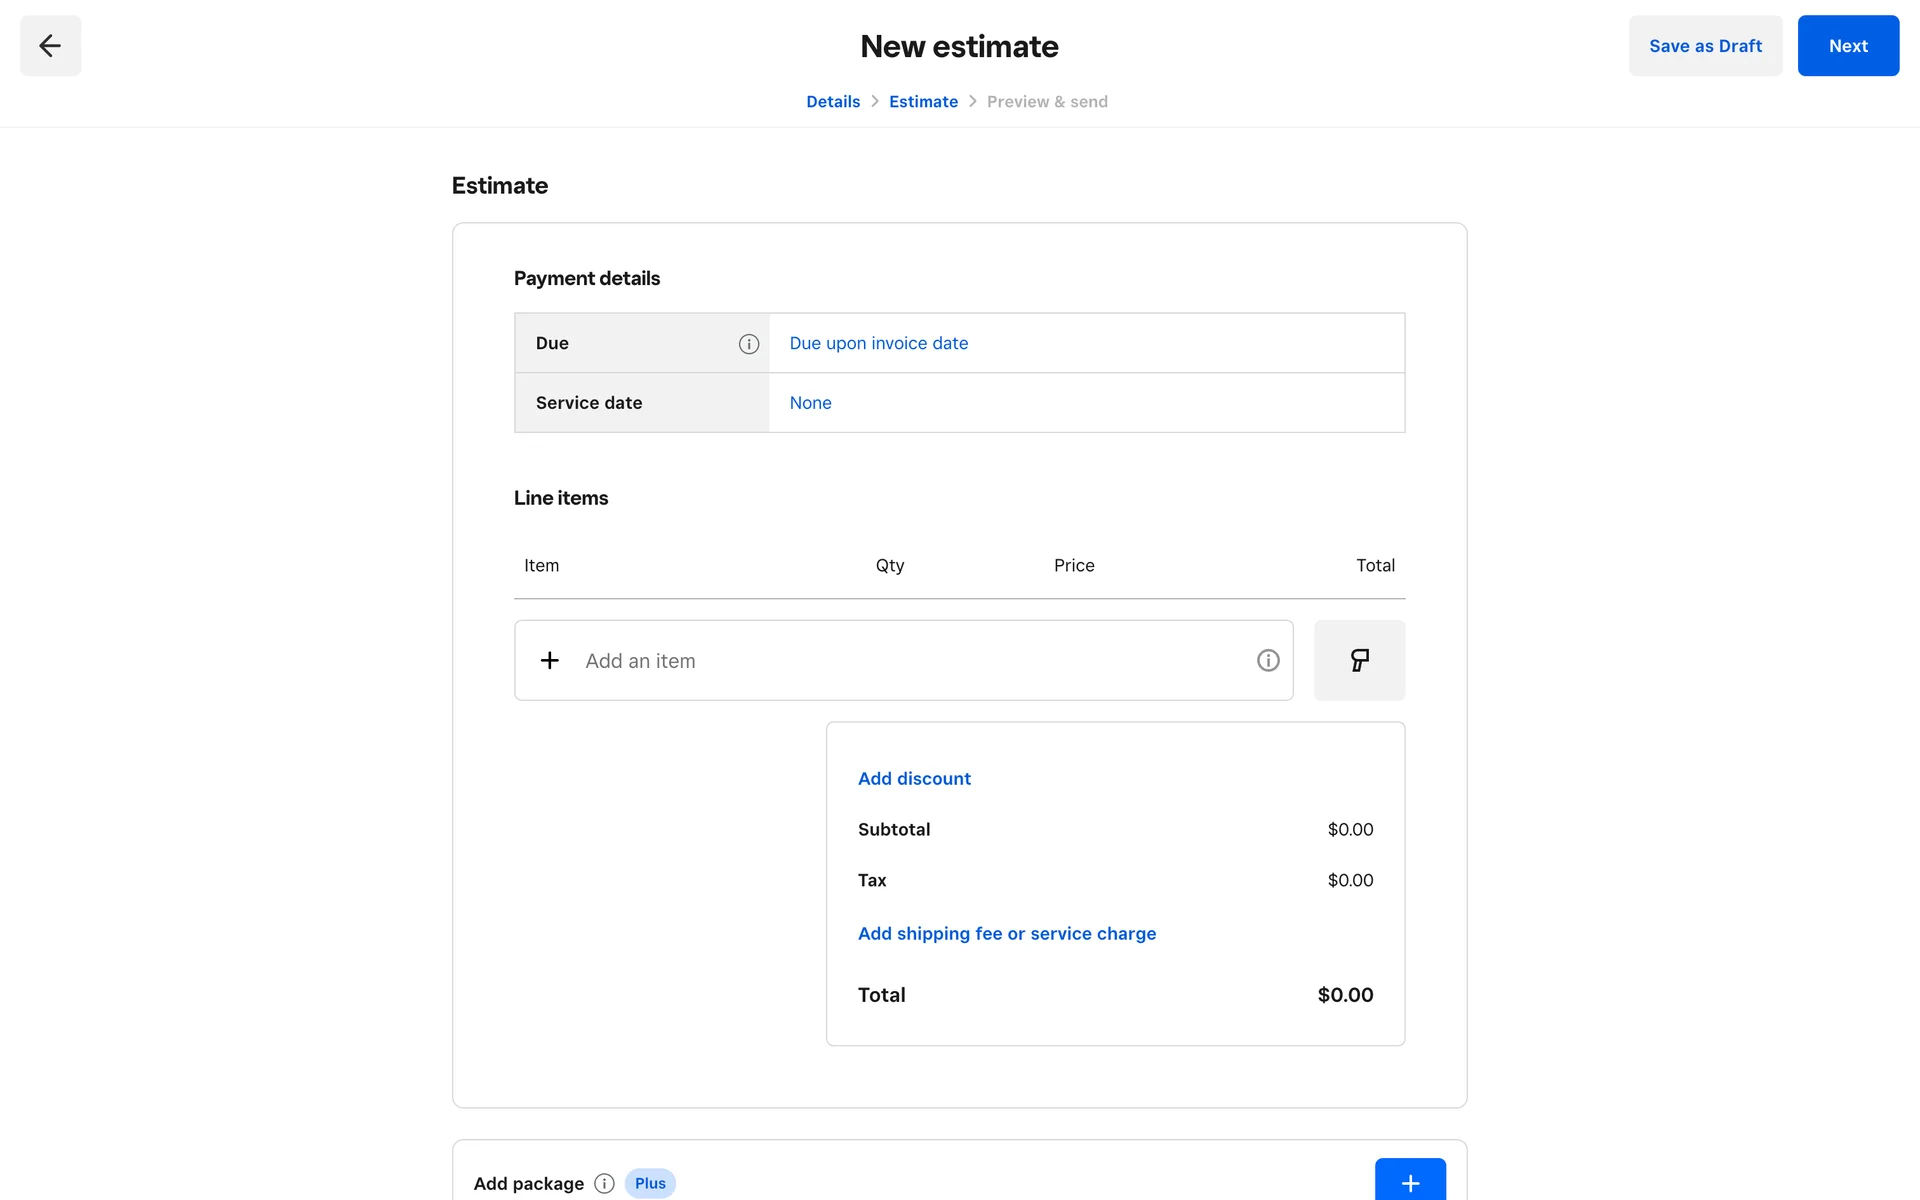Click the info icon in item field

(1268, 660)
